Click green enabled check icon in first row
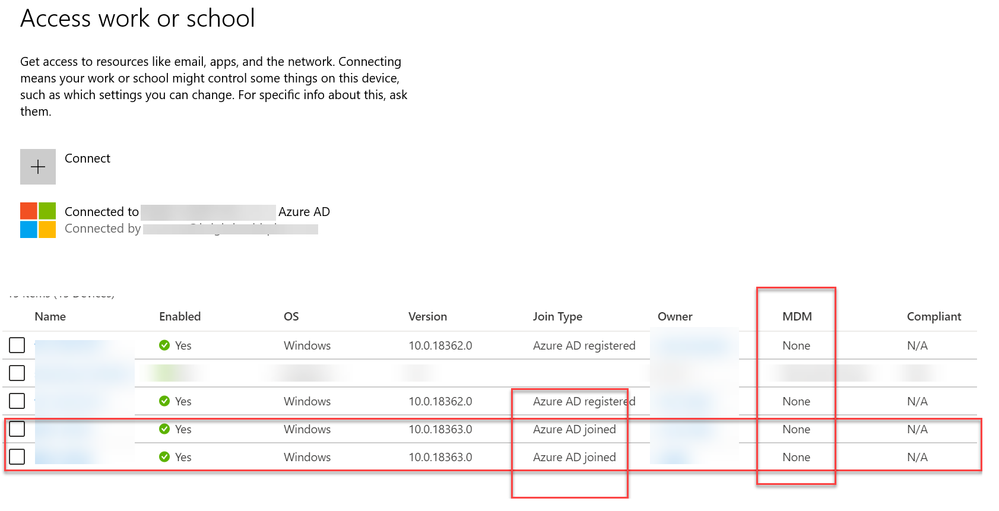The image size is (999, 511). click(x=164, y=345)
